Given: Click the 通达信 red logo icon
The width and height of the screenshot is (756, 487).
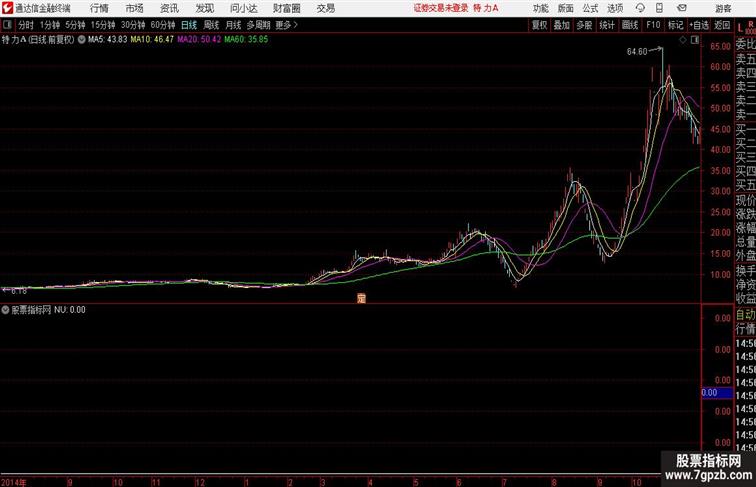Looking at the screenshot, I should pos(7,8).
